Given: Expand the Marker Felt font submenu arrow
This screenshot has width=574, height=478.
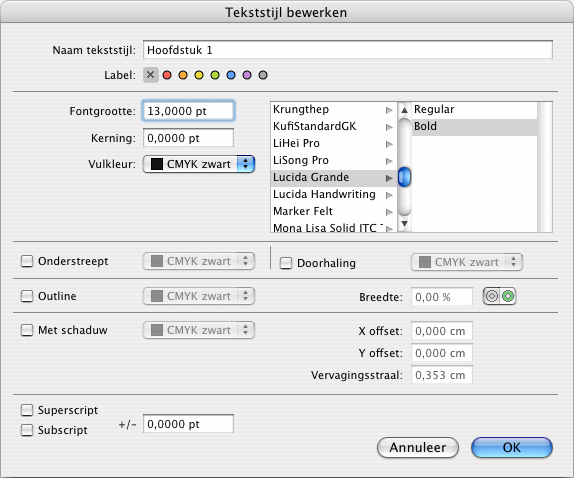Looking at the screenshot, I should coord(389,212).
